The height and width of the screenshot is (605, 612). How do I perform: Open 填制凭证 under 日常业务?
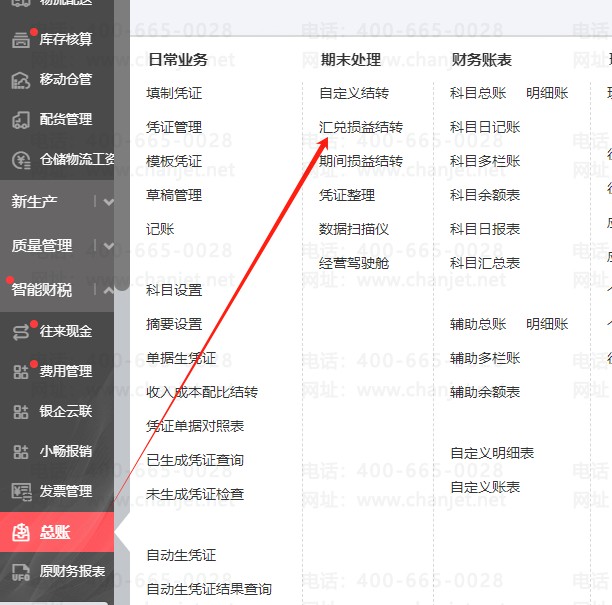174,93
